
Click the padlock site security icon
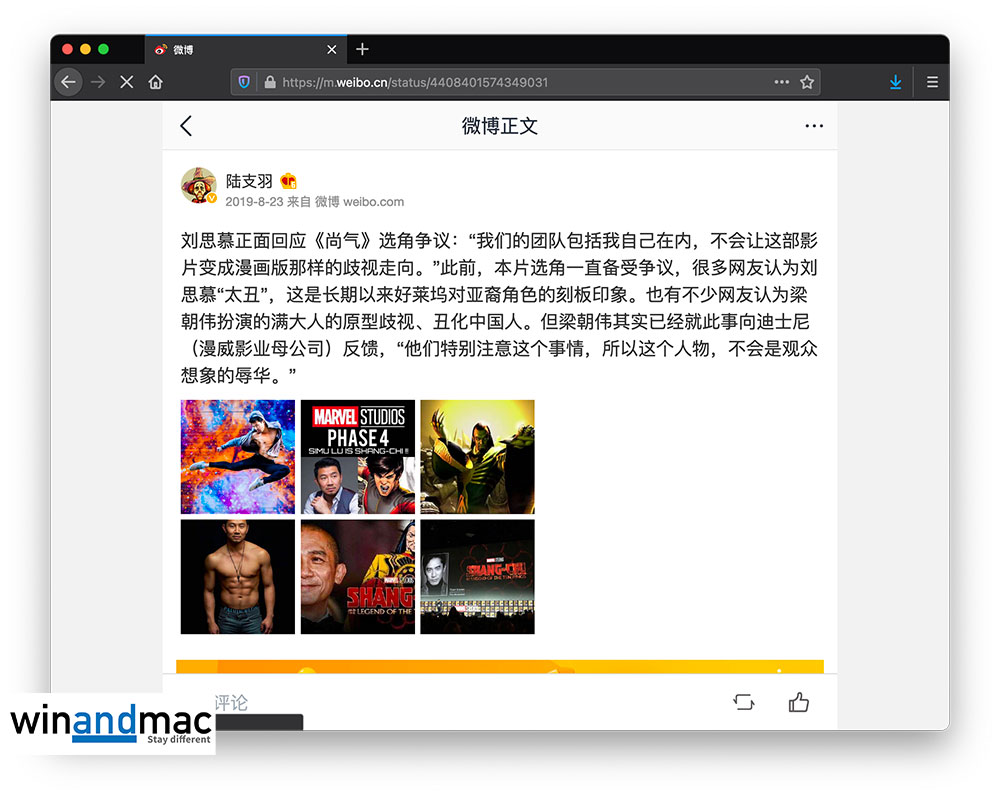(268, 82)
